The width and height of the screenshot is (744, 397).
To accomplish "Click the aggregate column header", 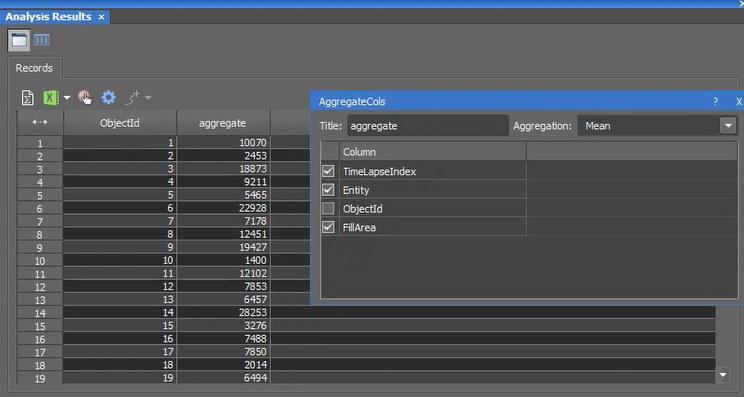I will (223, 123).
